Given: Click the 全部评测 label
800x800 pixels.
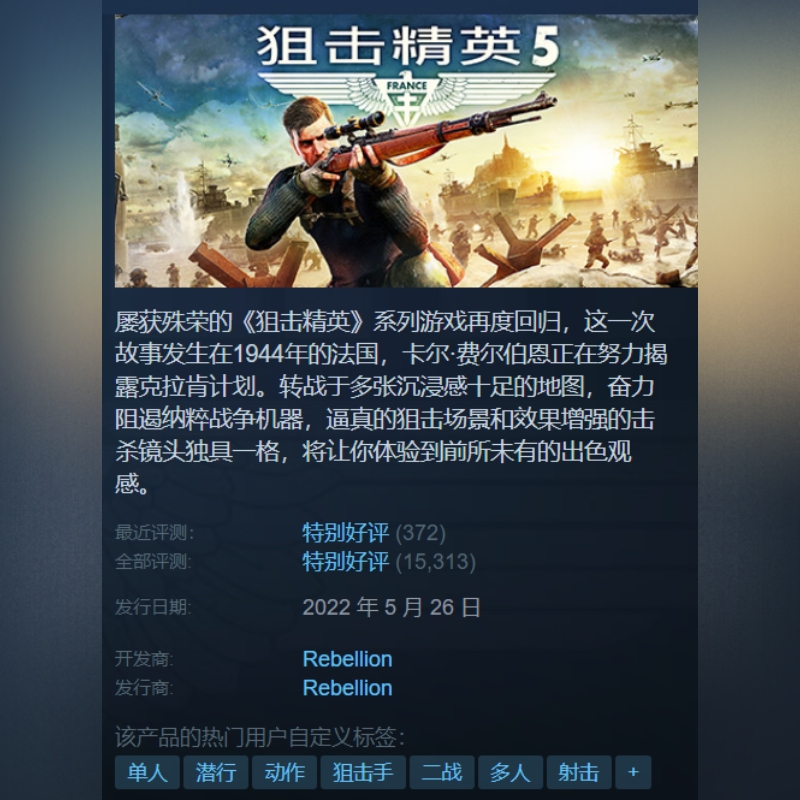Looking at the screenshot, I should tap(153, 562).
